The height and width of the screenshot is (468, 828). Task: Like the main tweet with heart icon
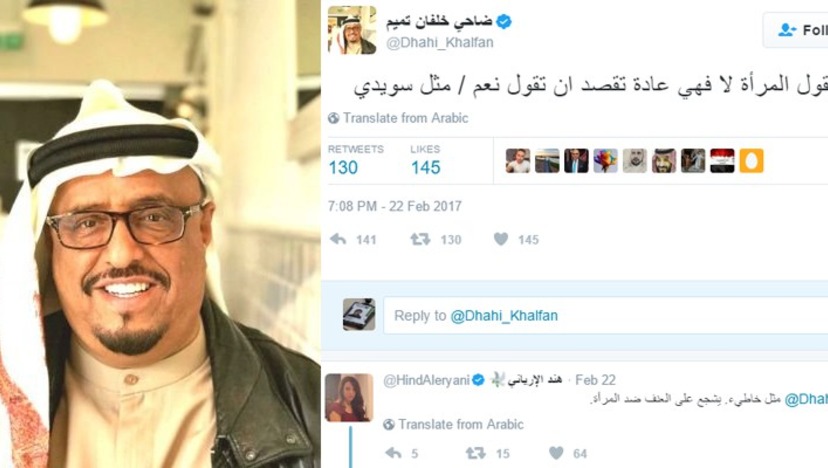pyautogui.click(x=501, y=239)
